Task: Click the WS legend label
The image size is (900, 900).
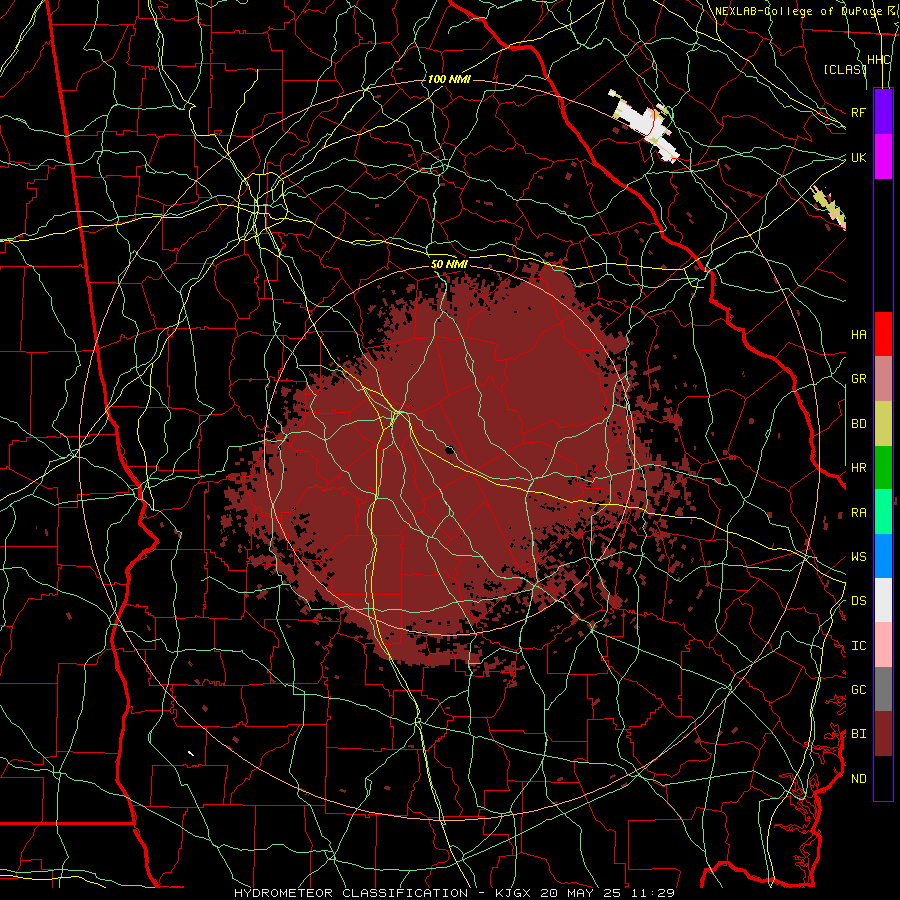Action: click(858, 557)
